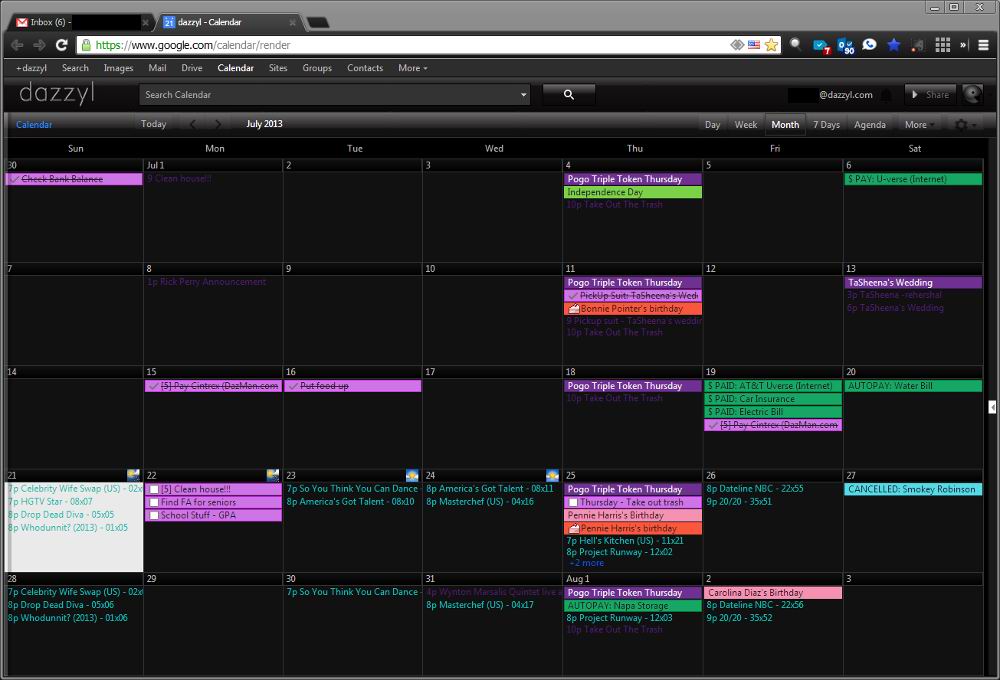Open the 'TaSheena's Wedding' event on July 13
The width and height of the screenshot is (1000, 680).
click(x=913, y=283)
